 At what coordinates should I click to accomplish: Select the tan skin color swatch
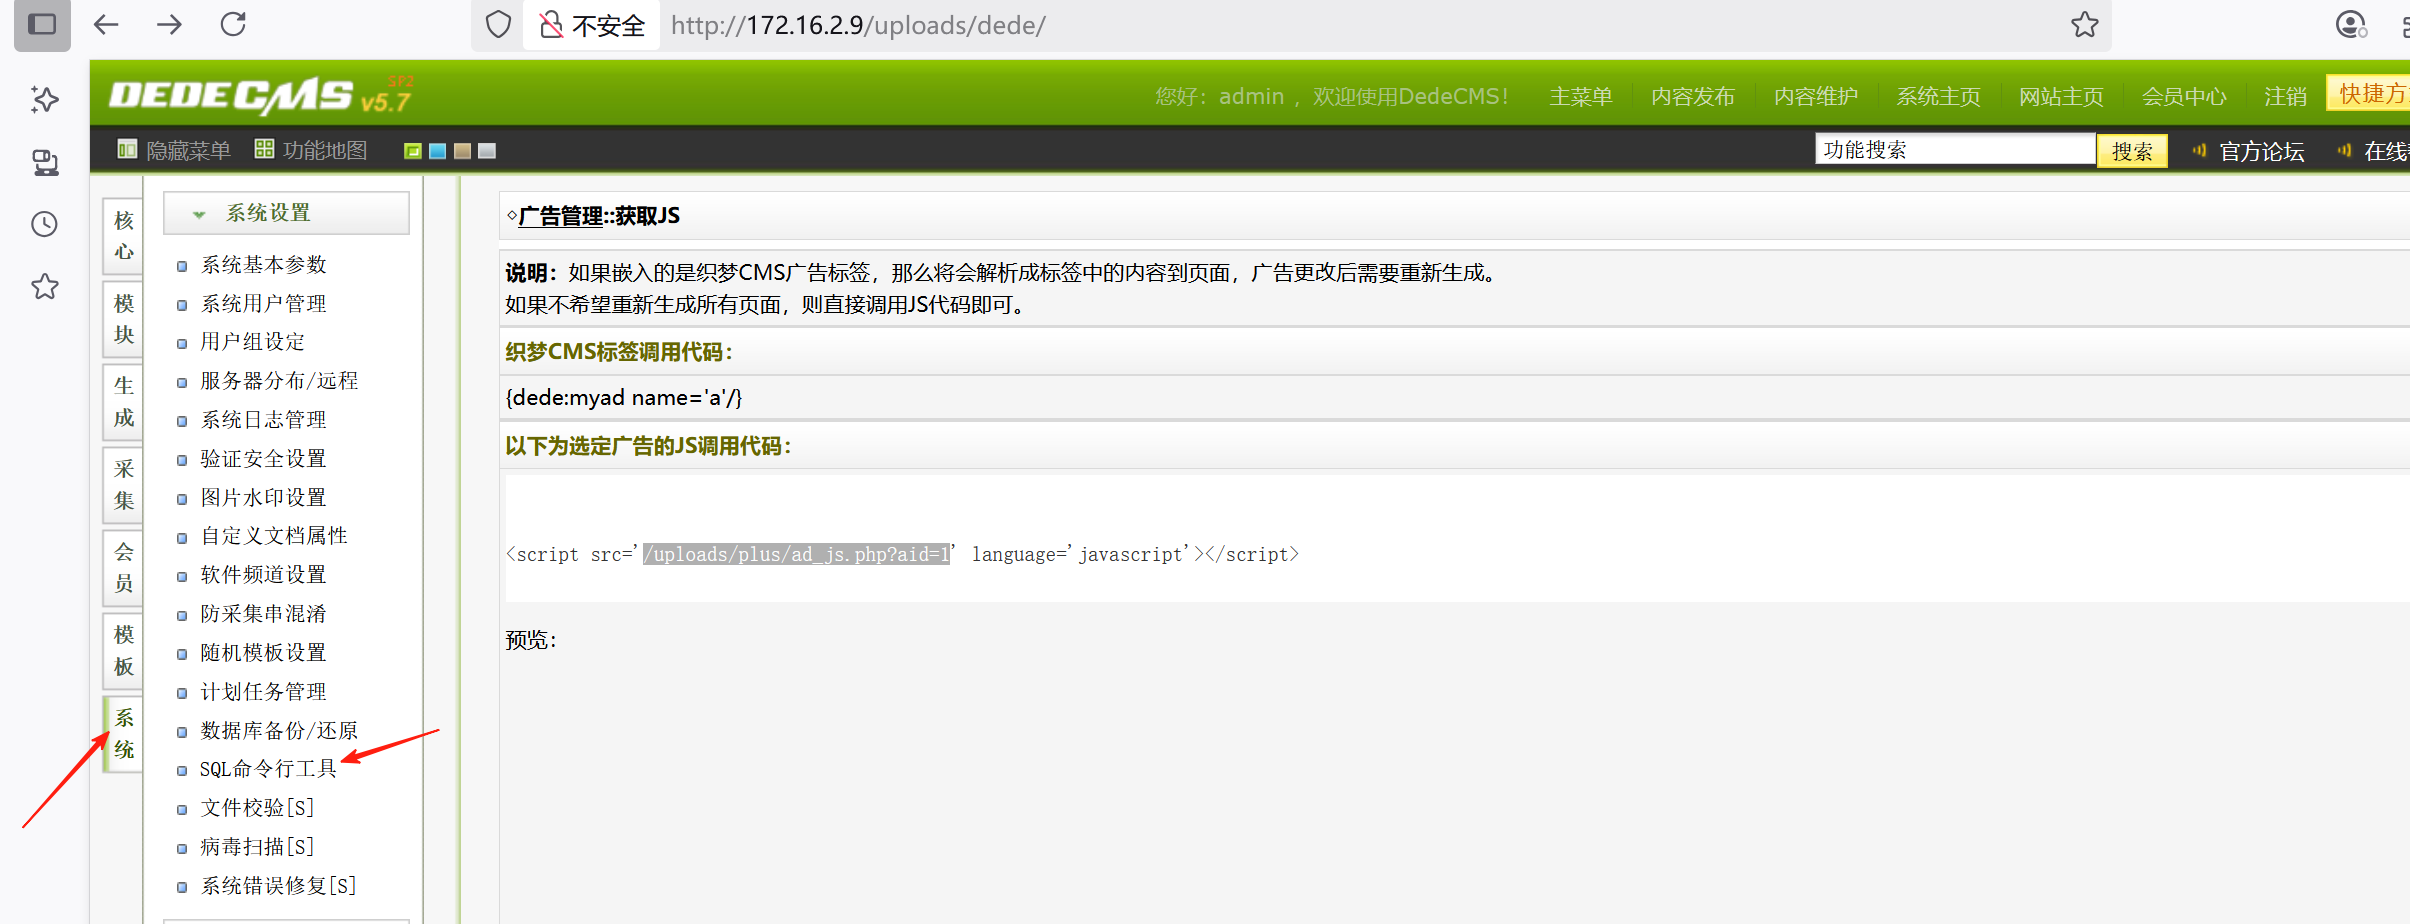[x=462, y=151]
